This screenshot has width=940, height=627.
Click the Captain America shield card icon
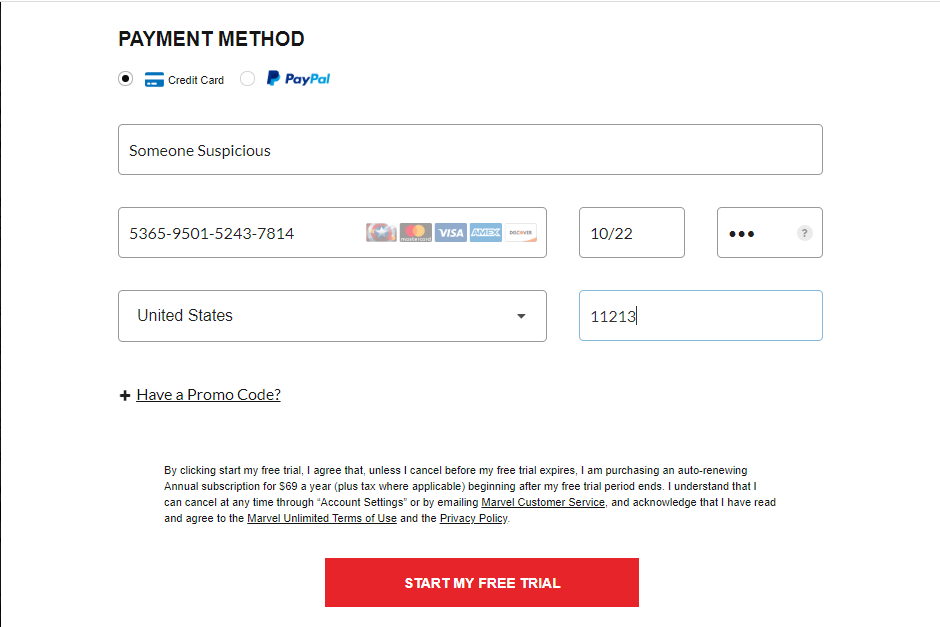(x=381, y=233)
